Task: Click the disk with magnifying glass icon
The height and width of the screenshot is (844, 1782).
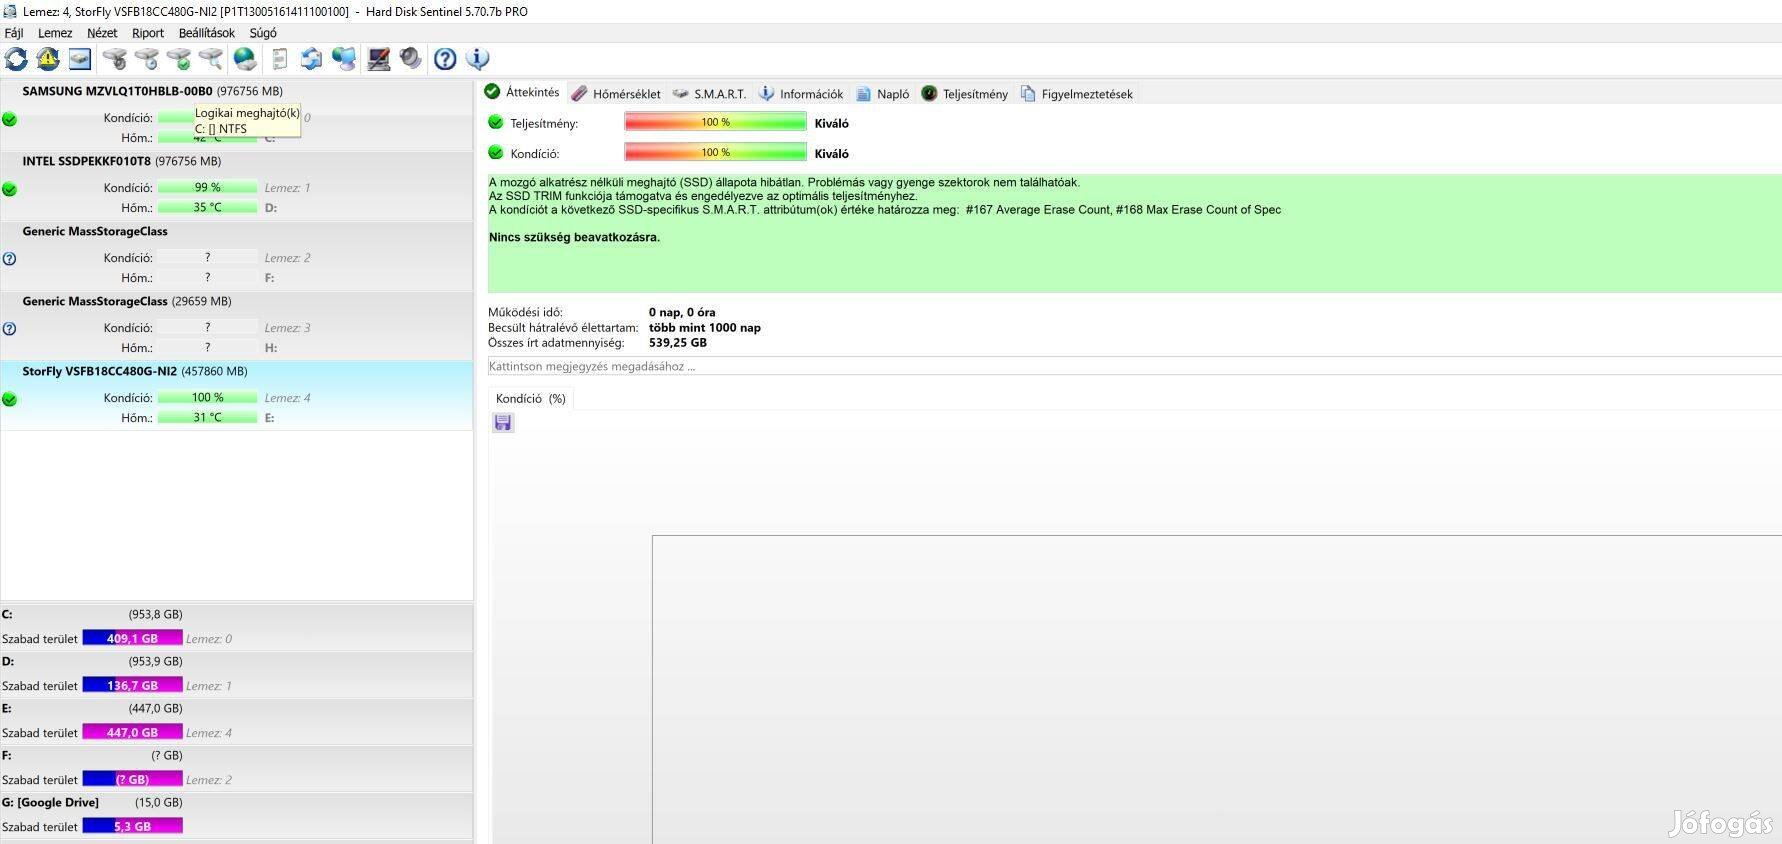Action: click(x=211, y=59)
